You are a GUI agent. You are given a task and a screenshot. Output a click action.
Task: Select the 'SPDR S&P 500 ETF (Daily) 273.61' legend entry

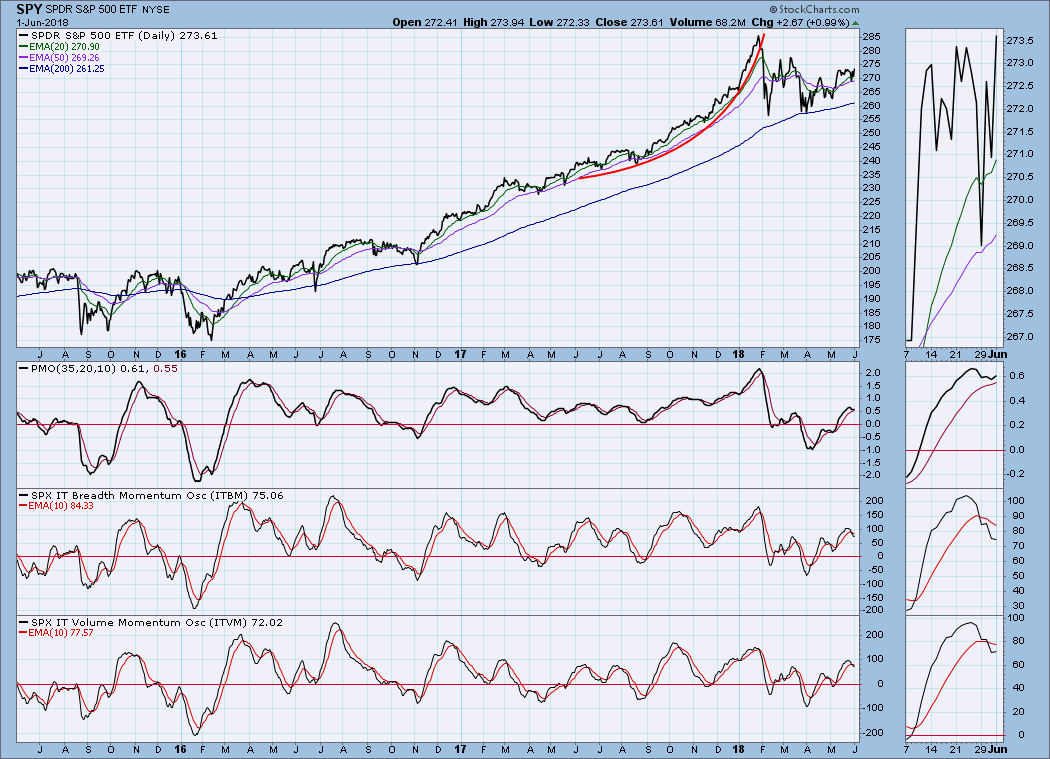coord(125,36)
